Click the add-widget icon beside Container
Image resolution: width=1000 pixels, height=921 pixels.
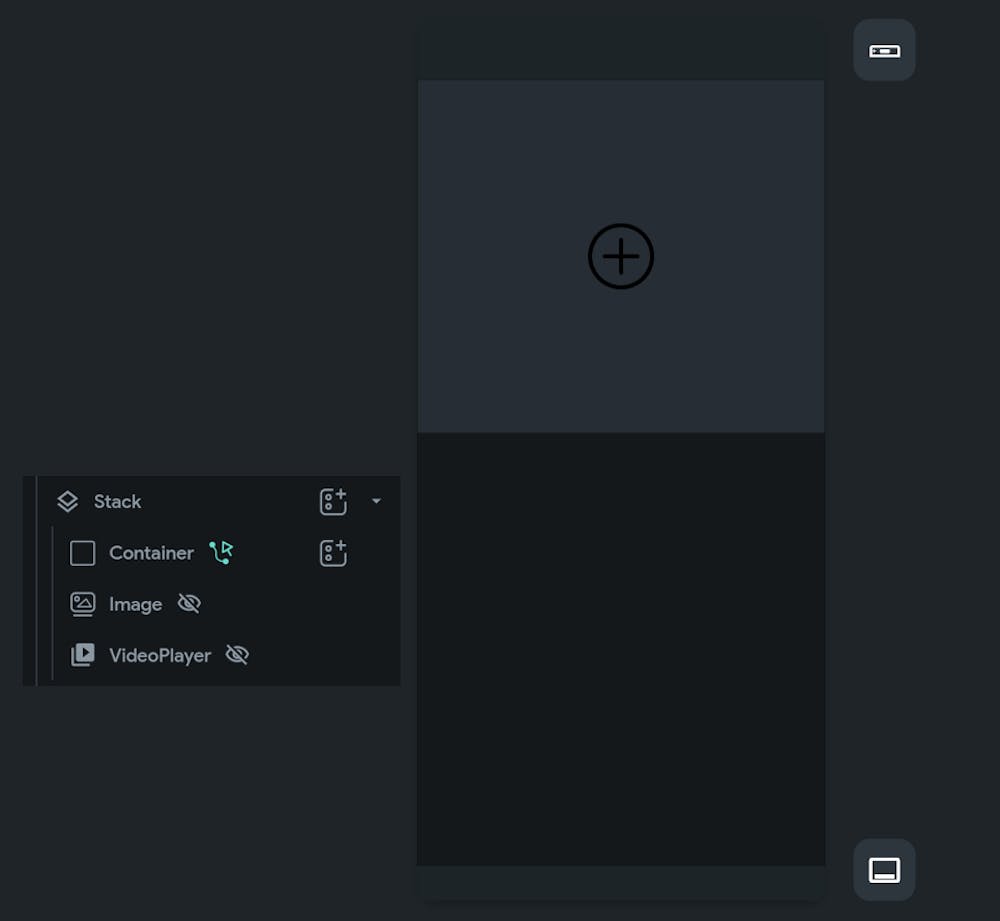tap(333, 552)
